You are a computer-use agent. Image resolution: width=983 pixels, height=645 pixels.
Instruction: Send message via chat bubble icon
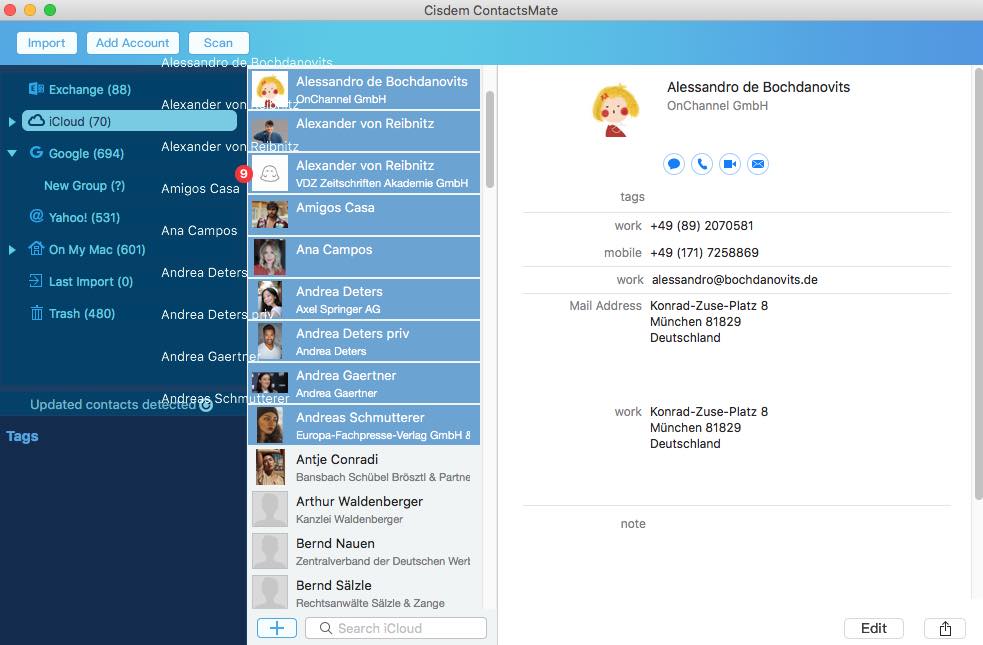click(x=674, y=164)
